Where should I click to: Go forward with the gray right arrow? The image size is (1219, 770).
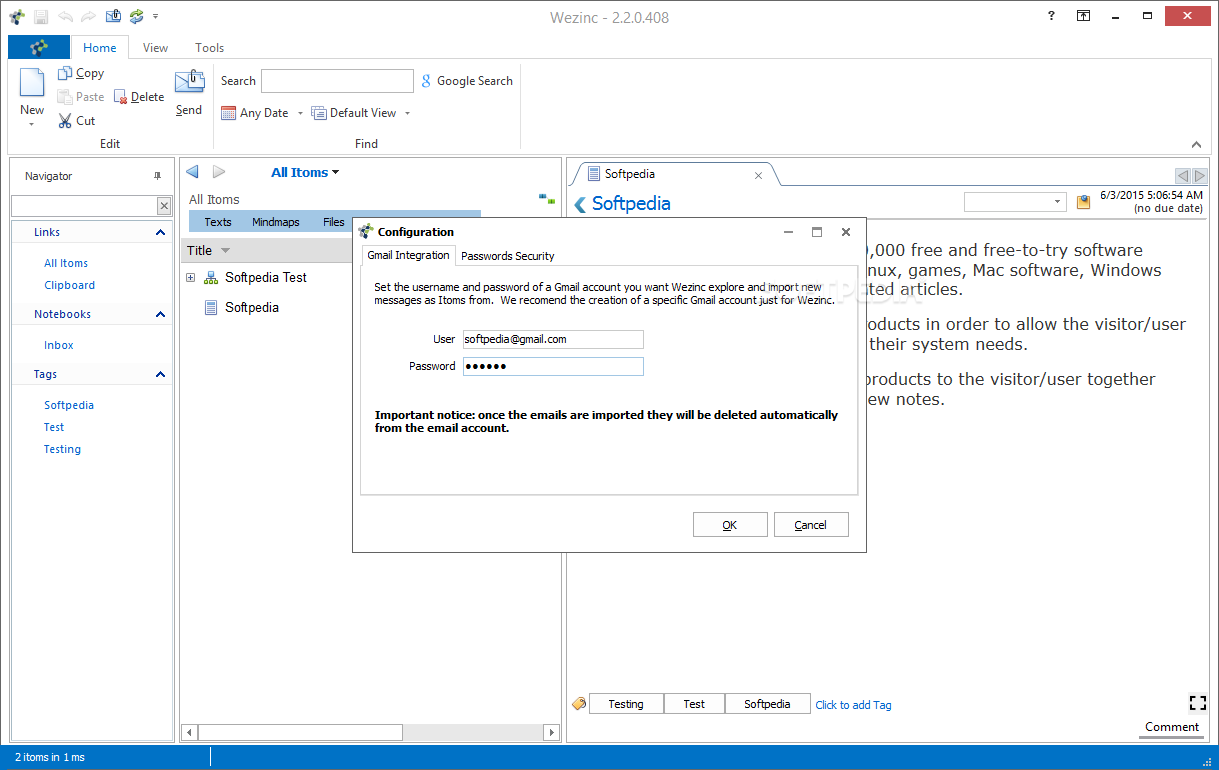219,172
